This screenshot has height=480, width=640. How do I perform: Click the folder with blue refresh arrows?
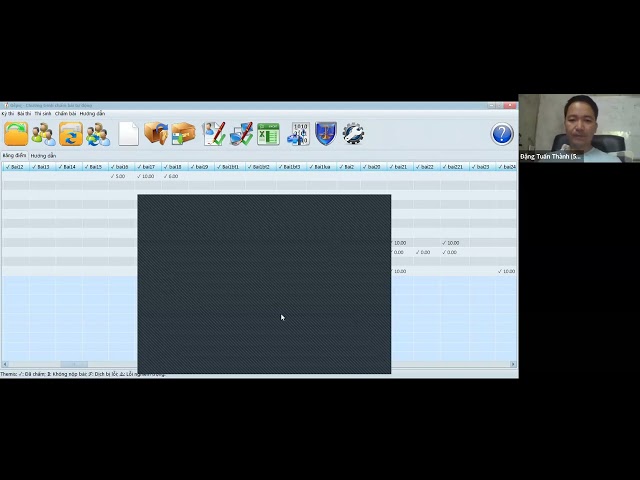pos(71,134)
